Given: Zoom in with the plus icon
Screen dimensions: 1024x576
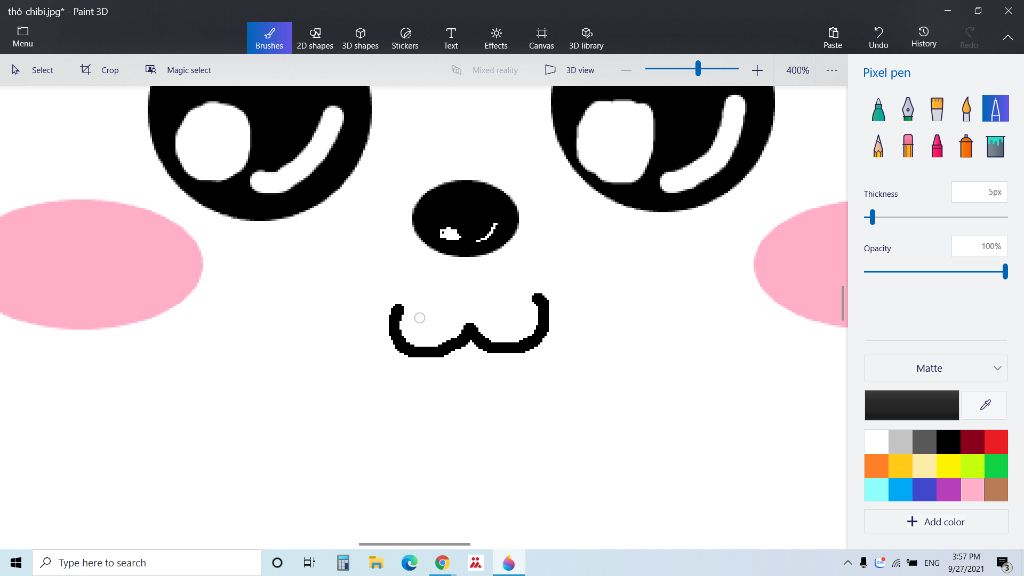Looking at the screenshot, I should pyautogui.click(x=757, y=70).
